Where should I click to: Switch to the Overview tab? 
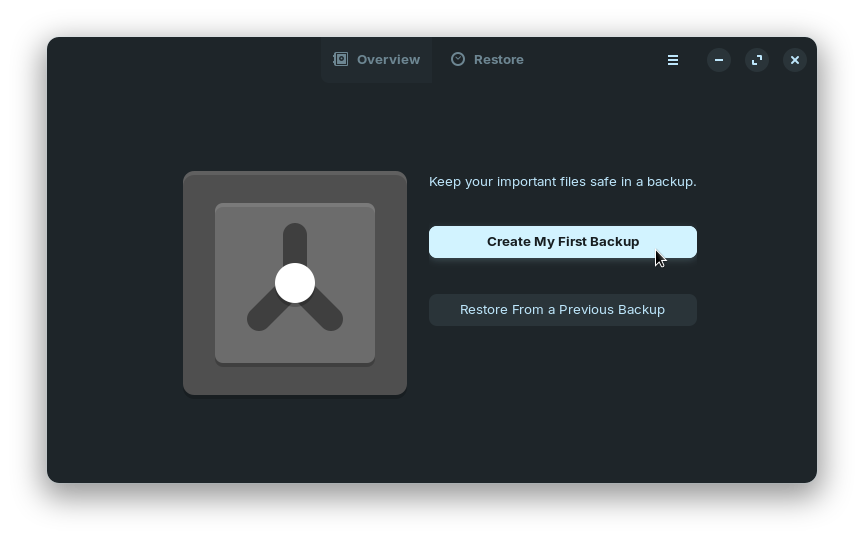[x=377, y=60]
